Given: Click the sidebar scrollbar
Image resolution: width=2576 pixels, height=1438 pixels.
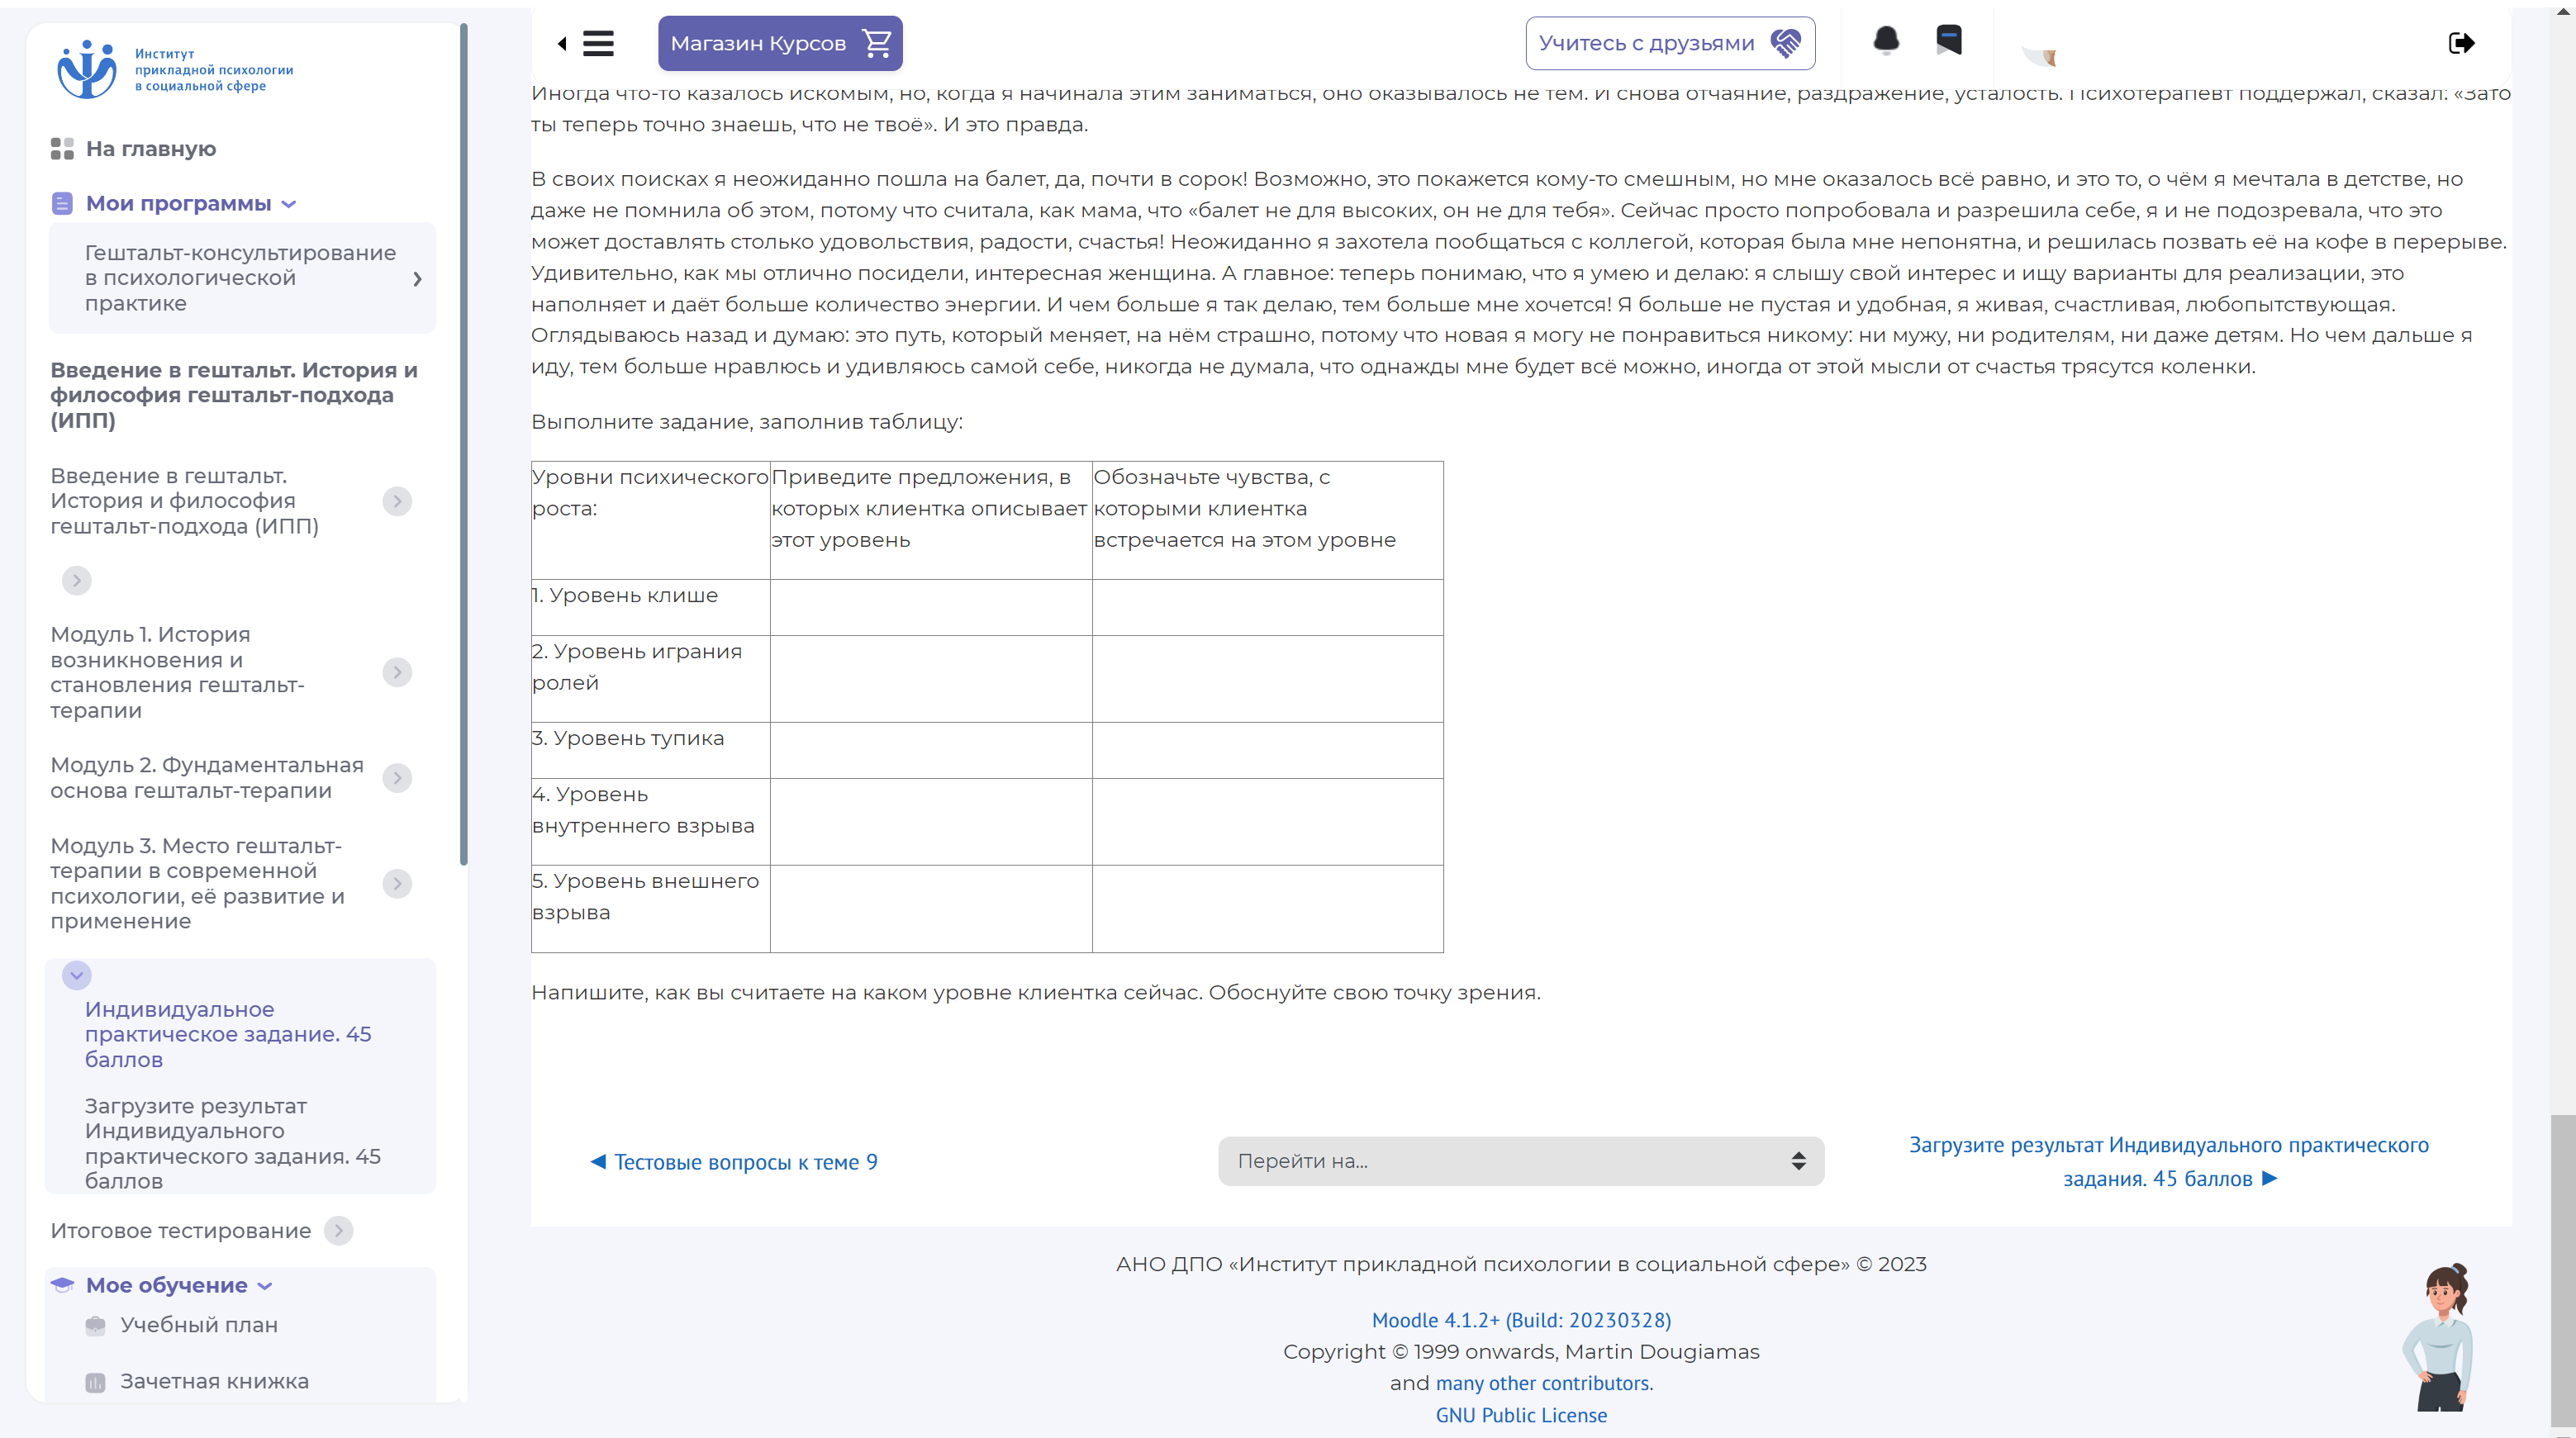Looking at the screenshot, I should (x=463, y=445).
